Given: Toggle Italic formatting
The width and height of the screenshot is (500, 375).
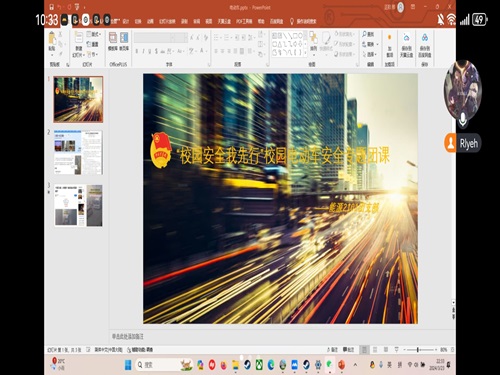Looking at the screenshot, I should pyautogui.click(x=143, y=51).
